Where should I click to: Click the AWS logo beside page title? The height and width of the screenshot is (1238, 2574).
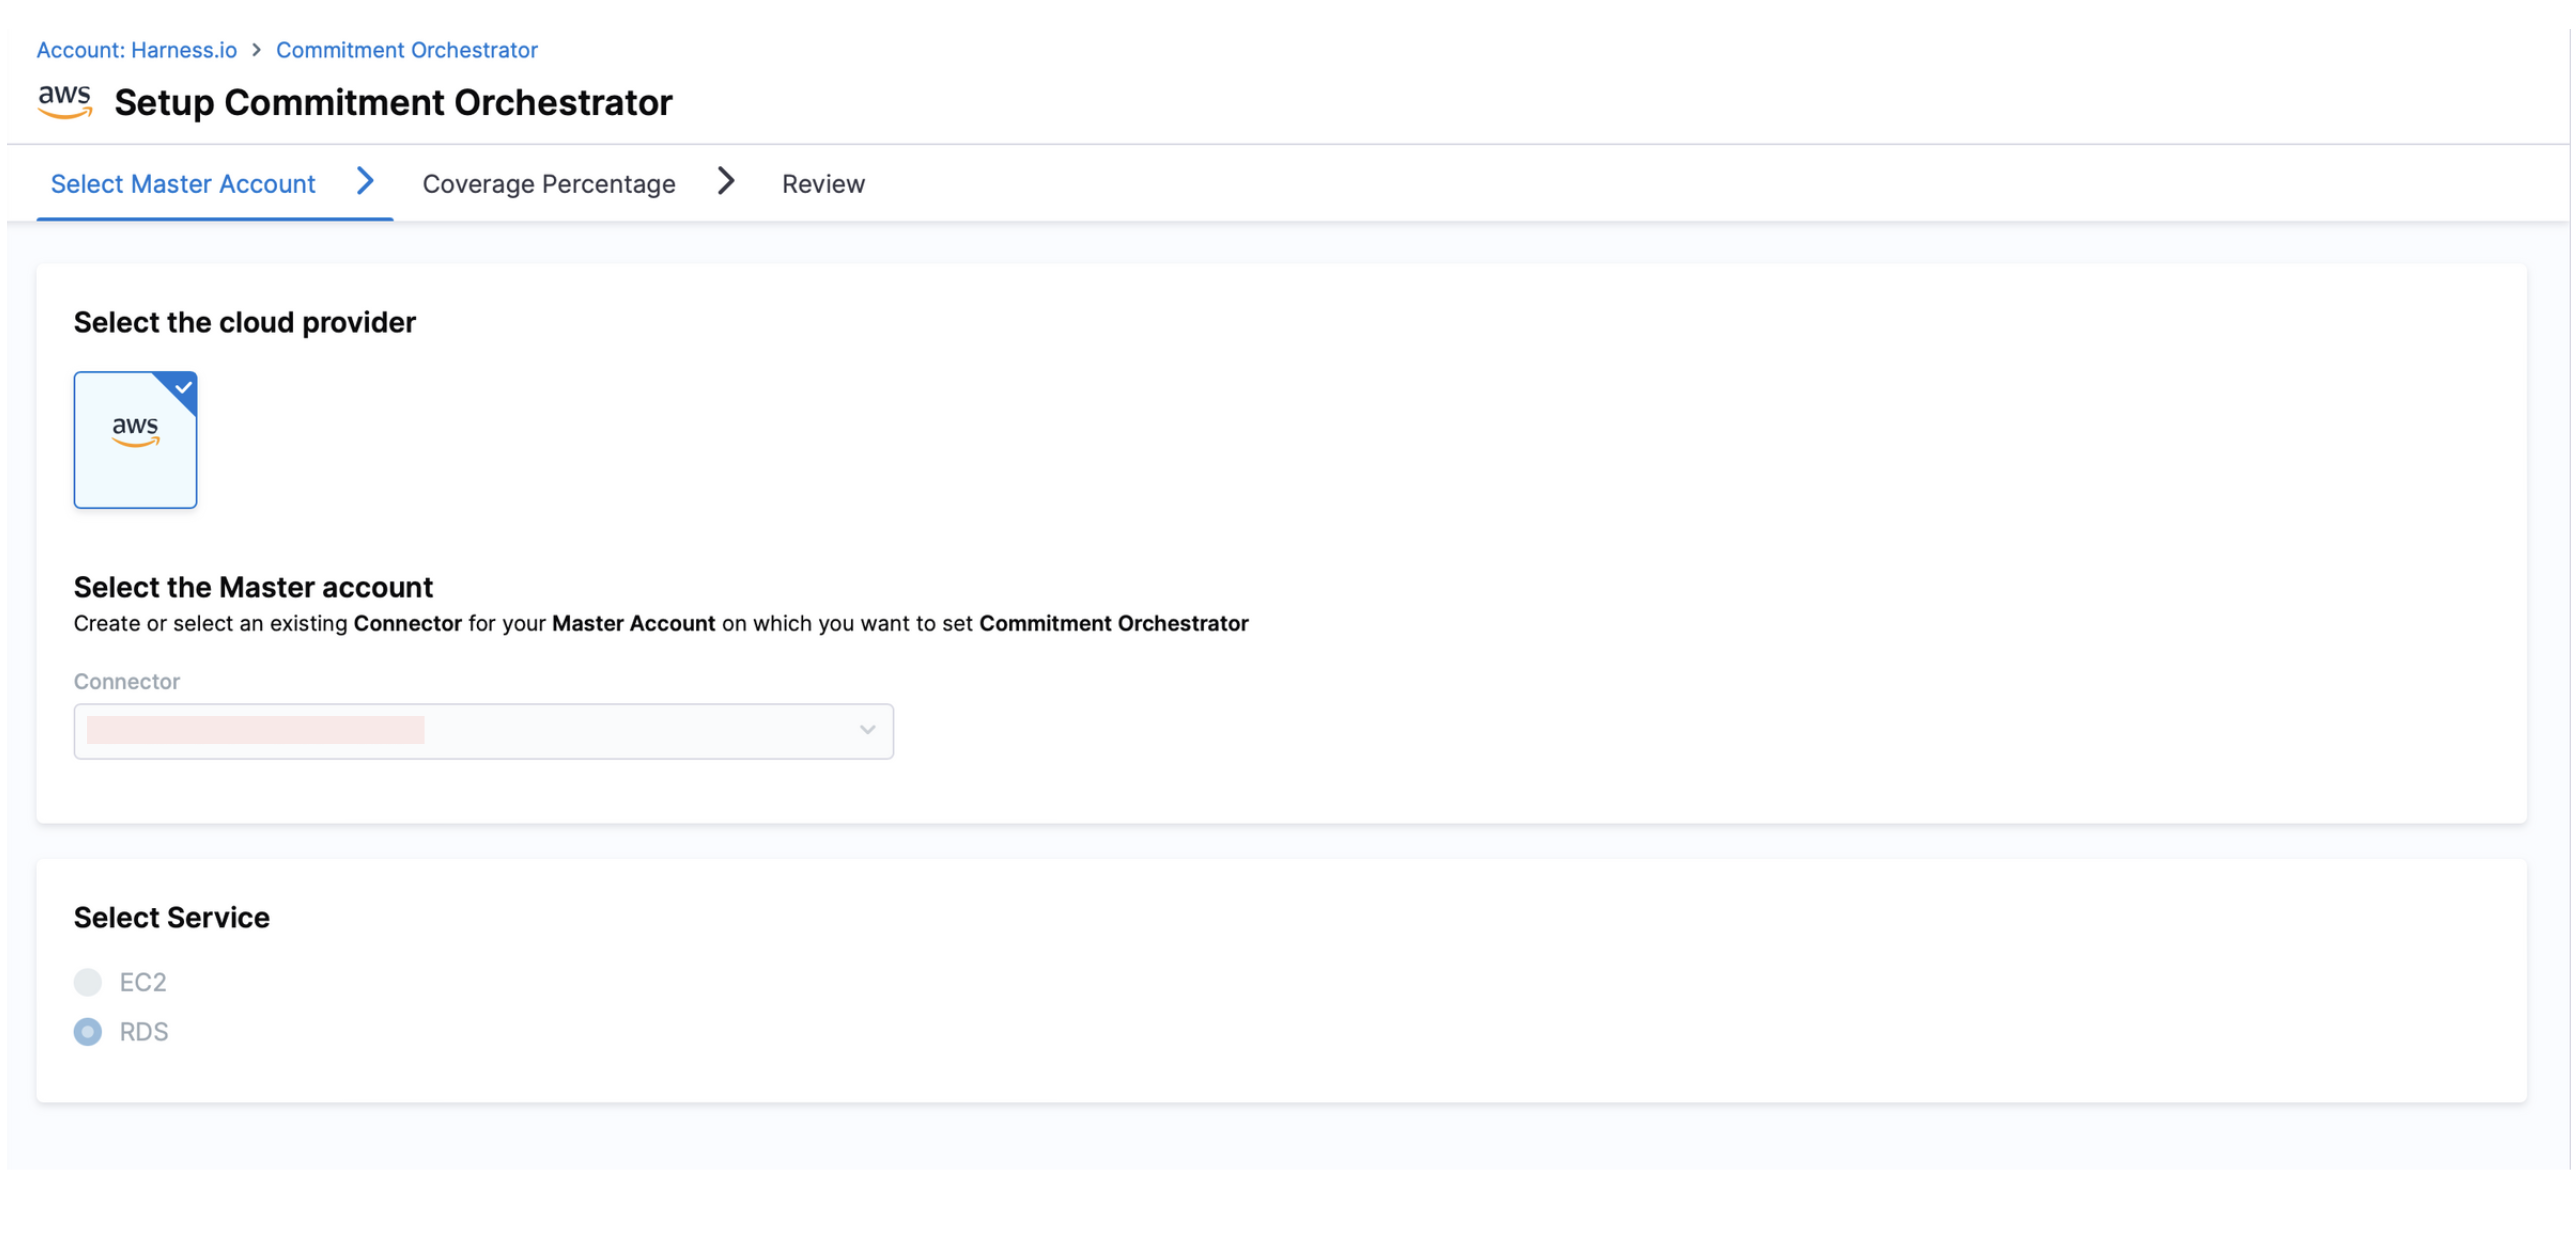tap(64, 101)
